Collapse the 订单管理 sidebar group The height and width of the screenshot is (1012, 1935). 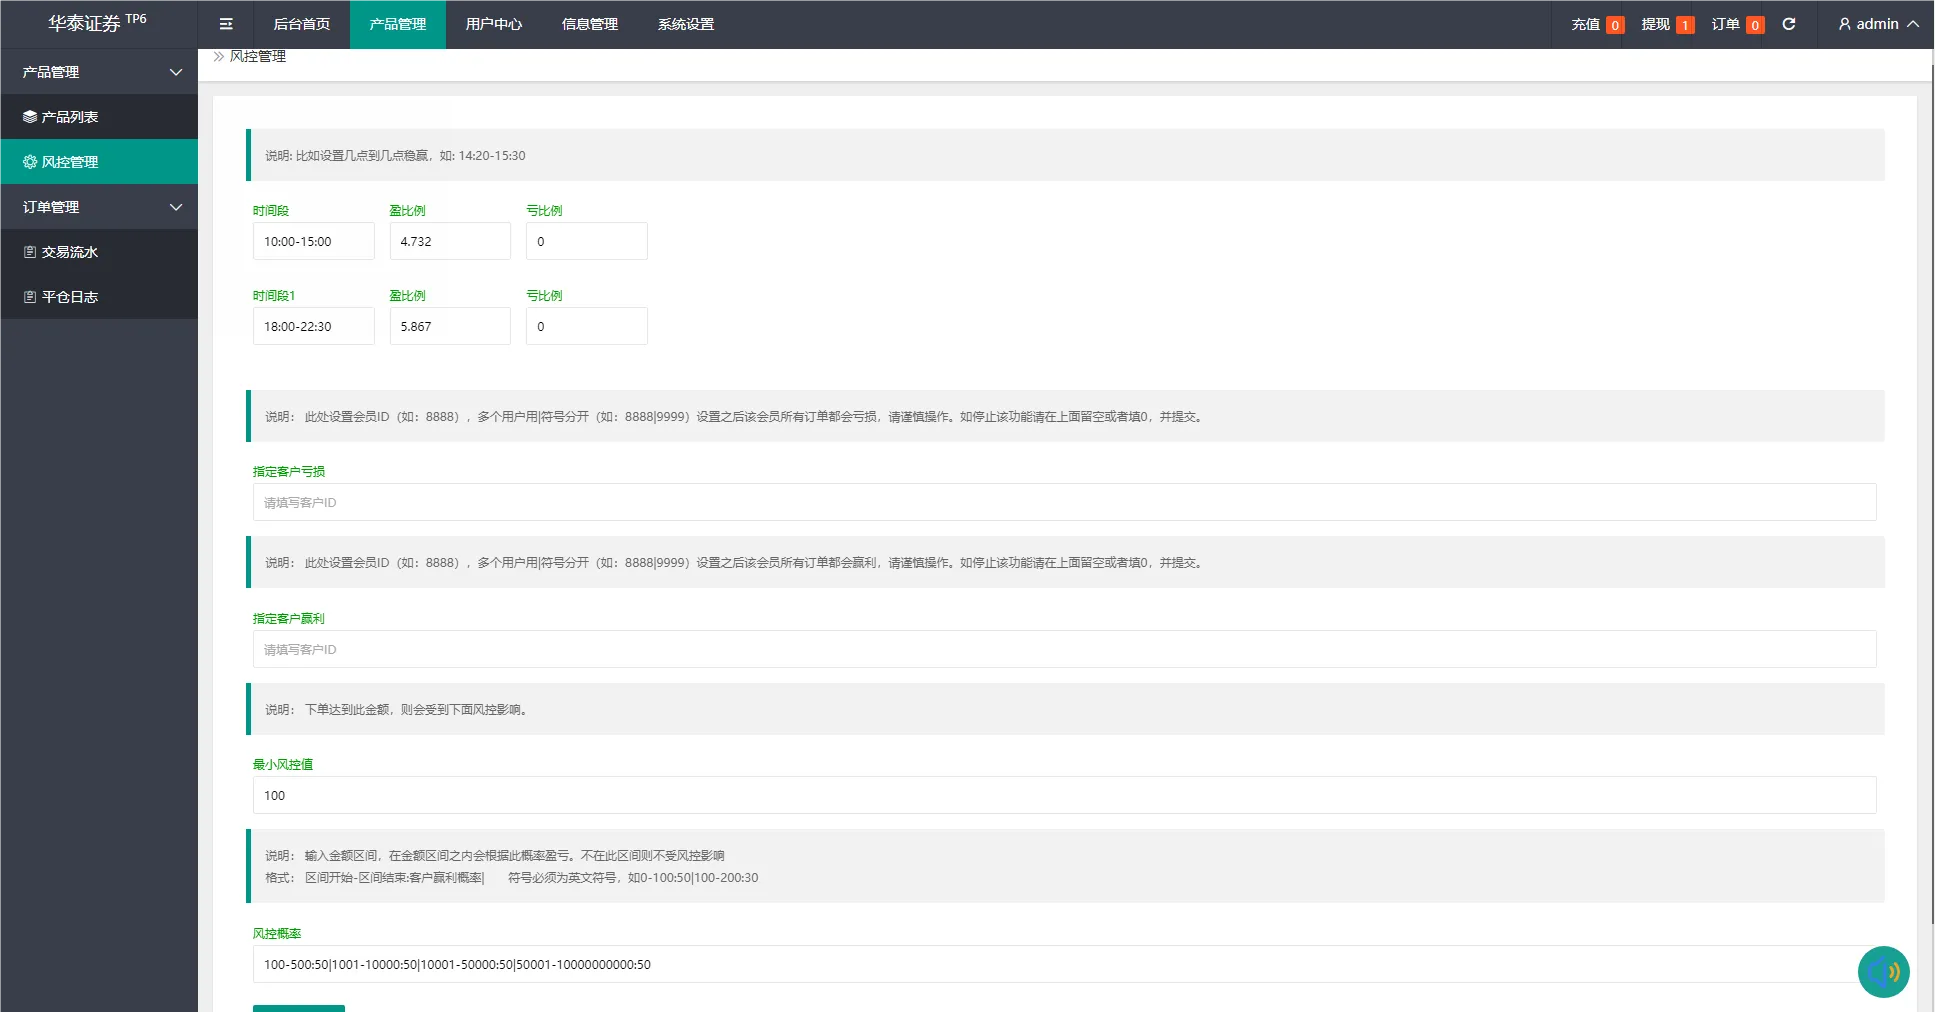point(176,207)
